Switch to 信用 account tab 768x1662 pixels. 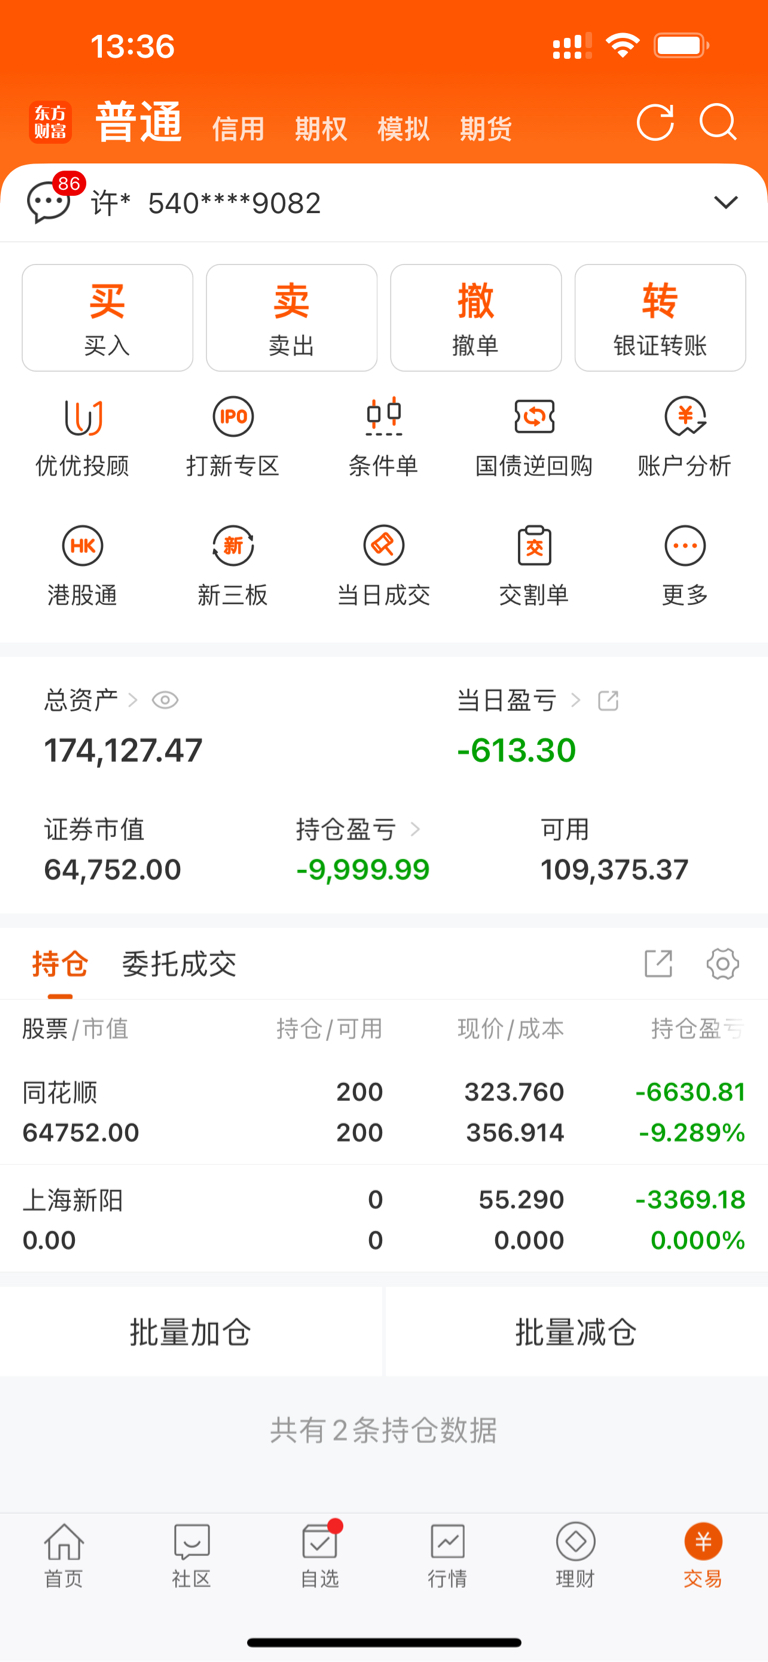tap(238, 129)
